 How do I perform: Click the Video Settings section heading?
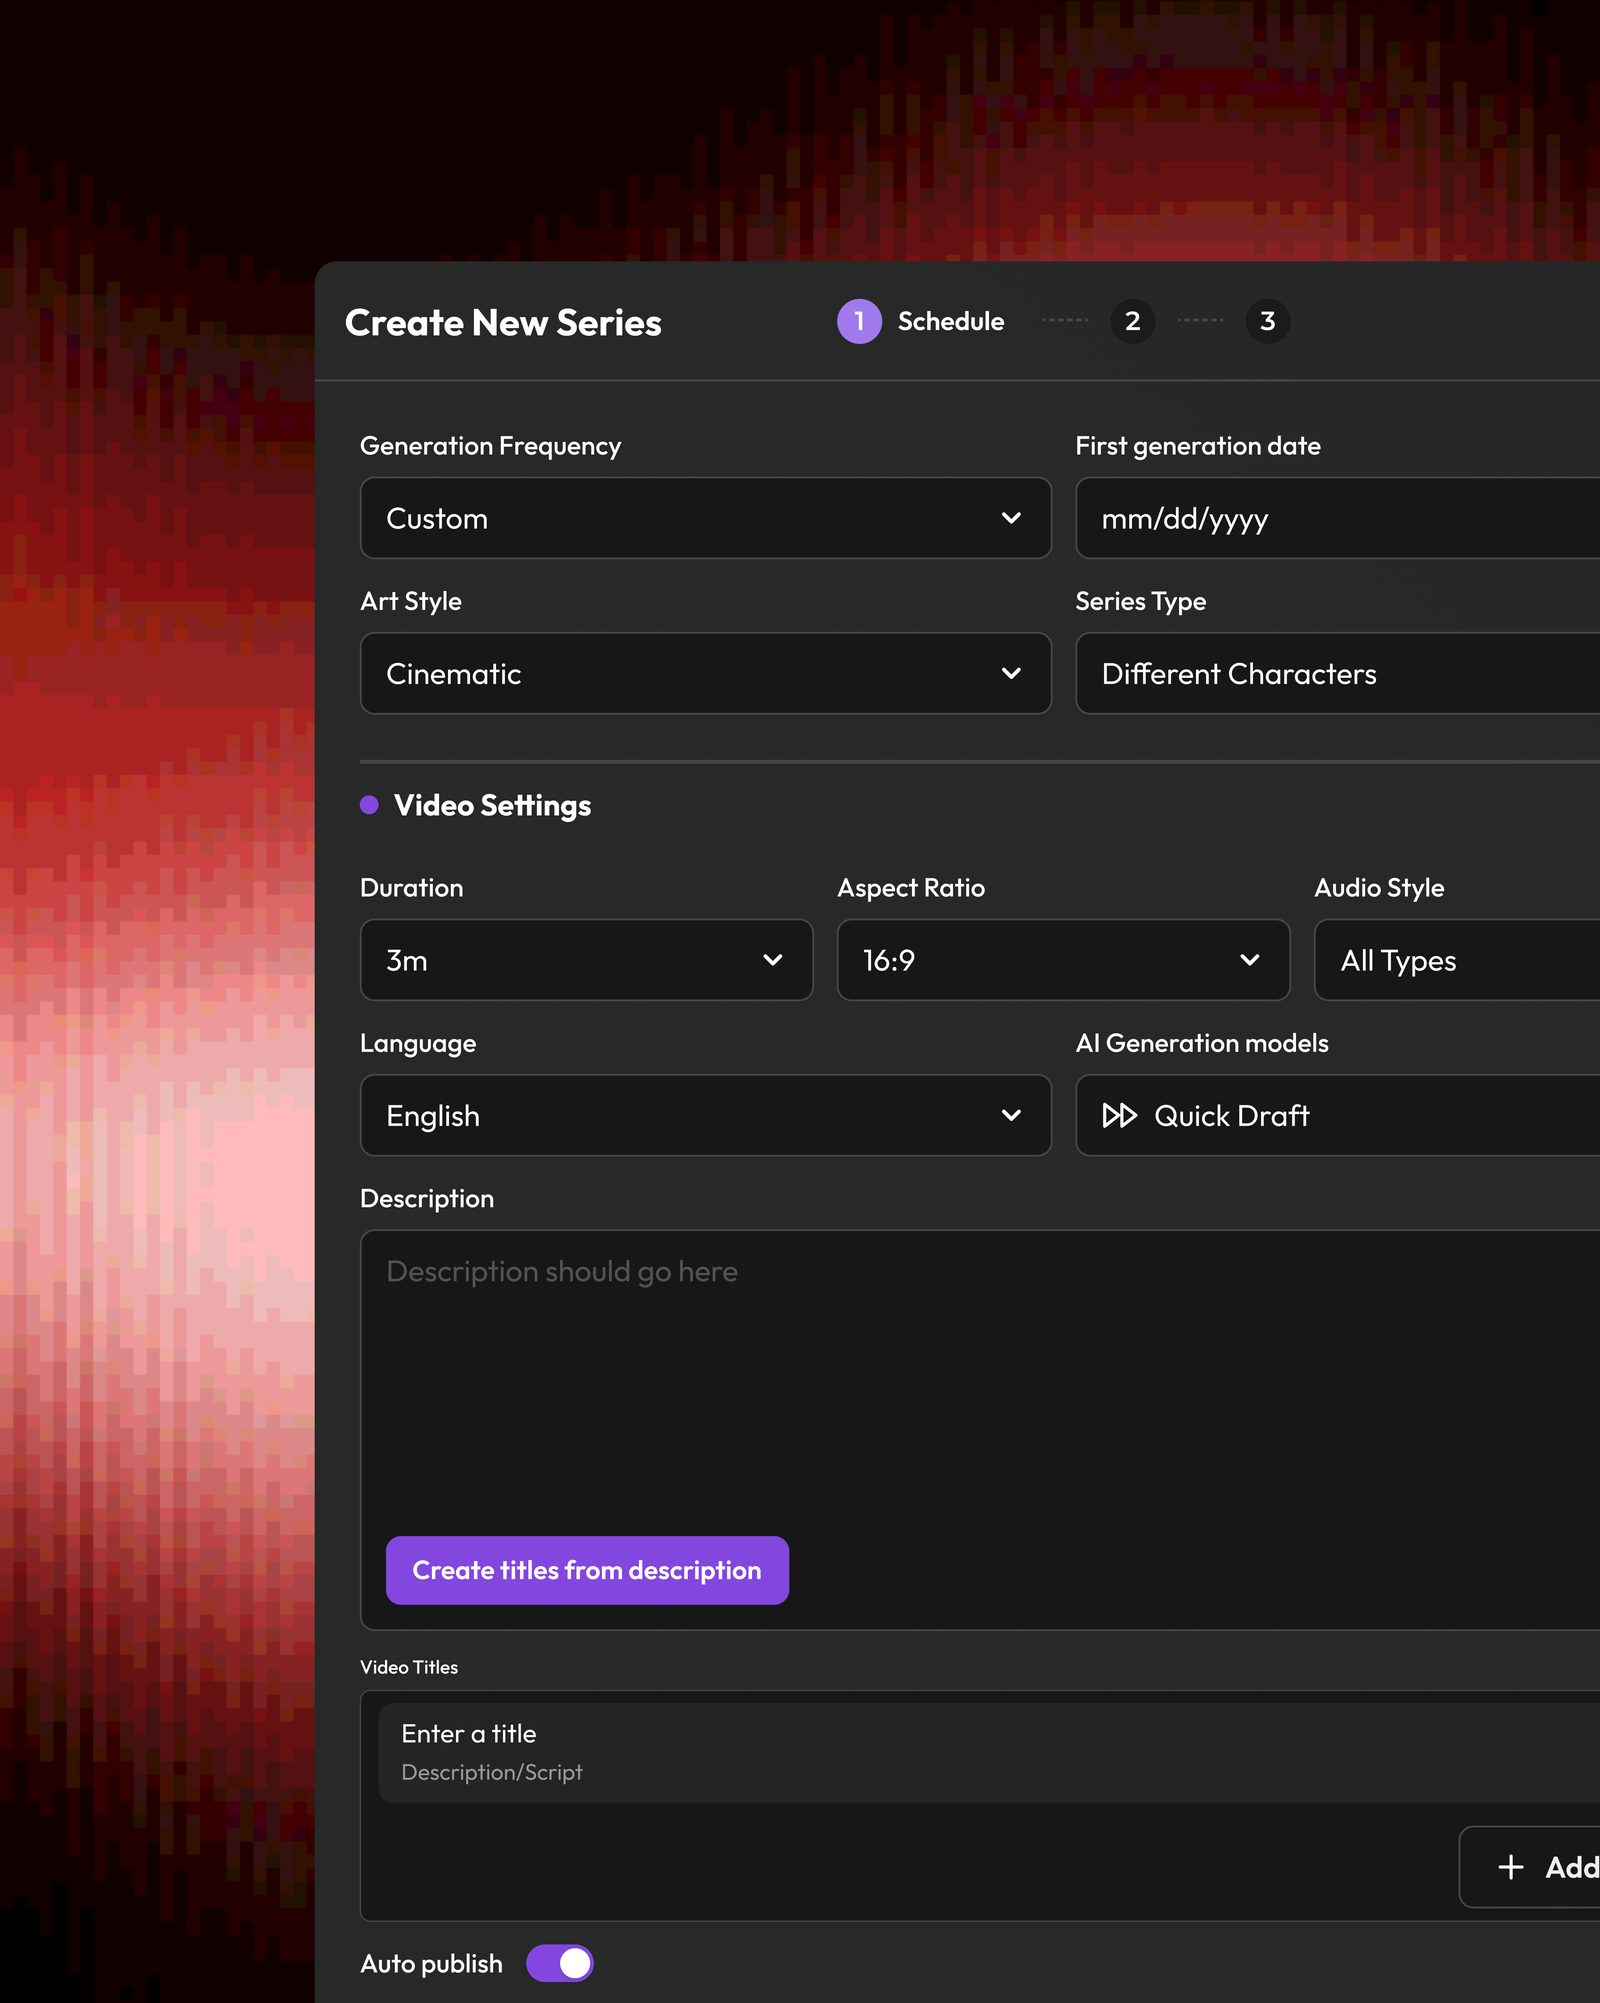click(x=492, y=805)
